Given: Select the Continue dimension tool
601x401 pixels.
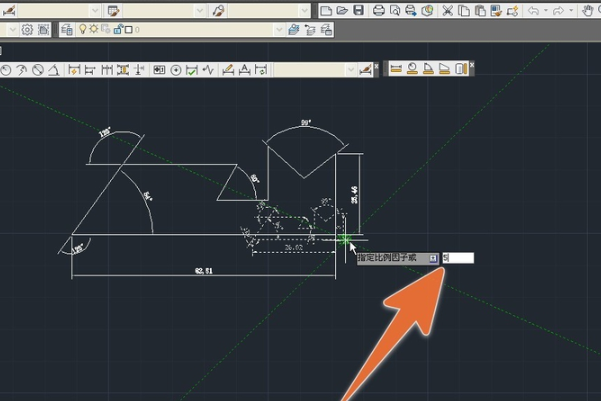Looking at the screenshot, I should [x=107, y=70].
